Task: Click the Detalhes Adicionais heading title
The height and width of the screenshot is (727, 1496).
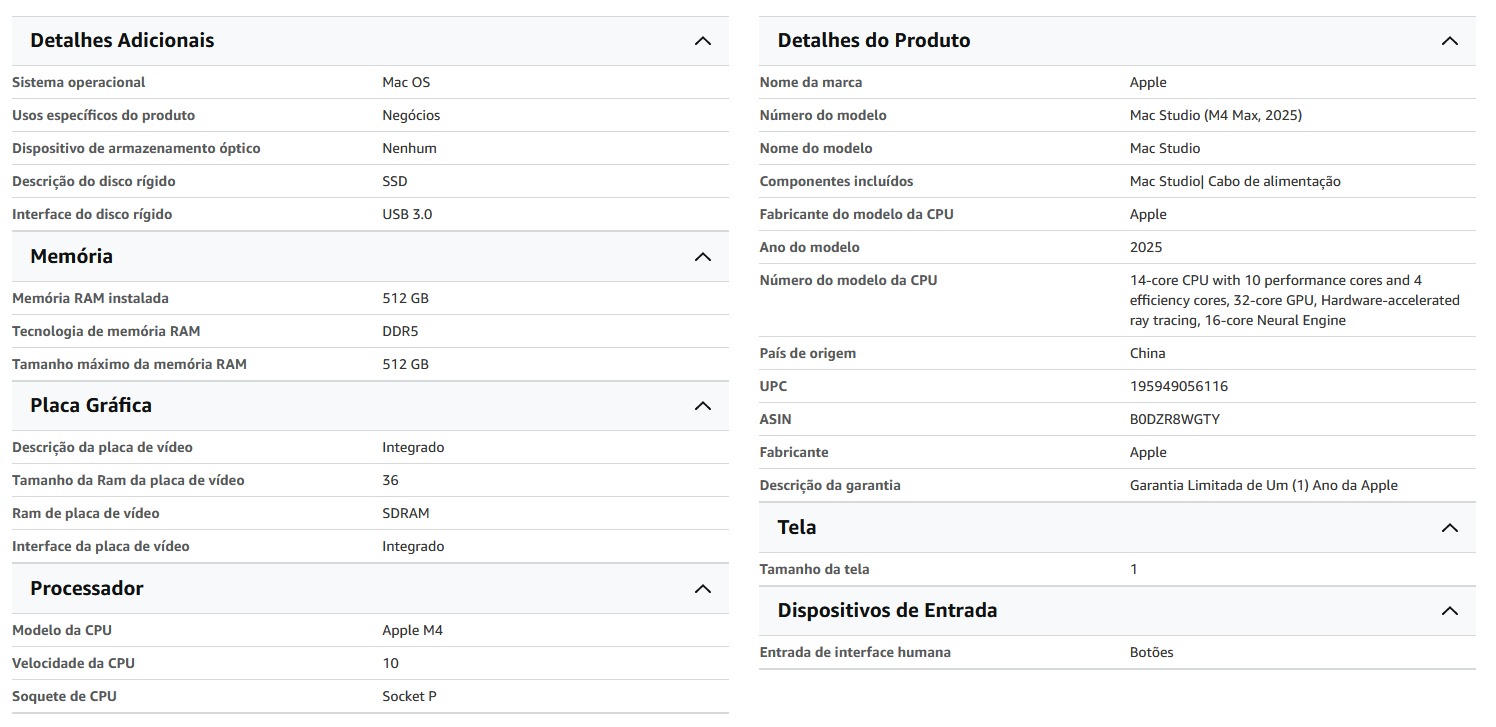Action: click(x=122, y=41)
